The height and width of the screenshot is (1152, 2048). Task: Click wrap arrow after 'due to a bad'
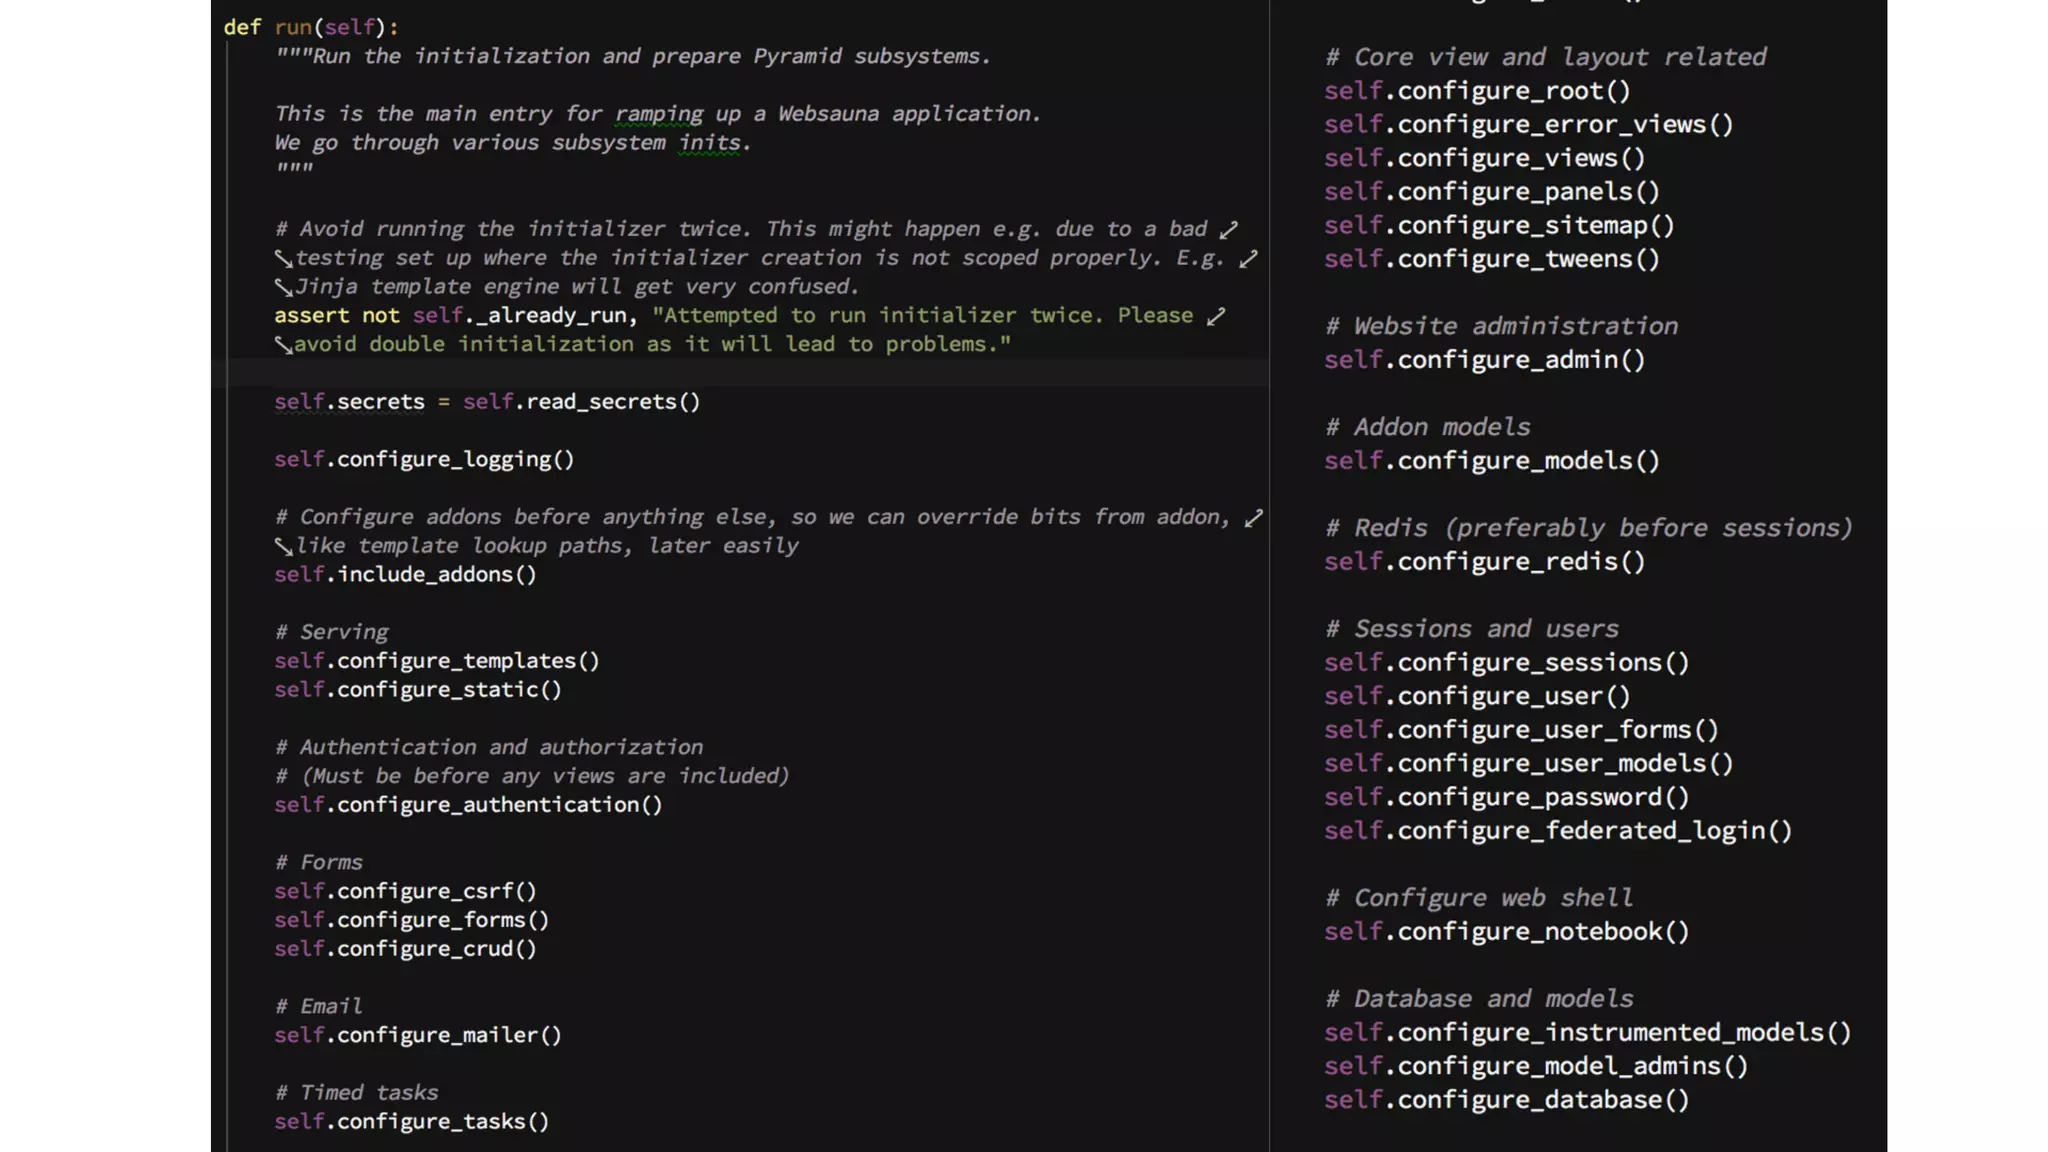tap(1228, 230)
